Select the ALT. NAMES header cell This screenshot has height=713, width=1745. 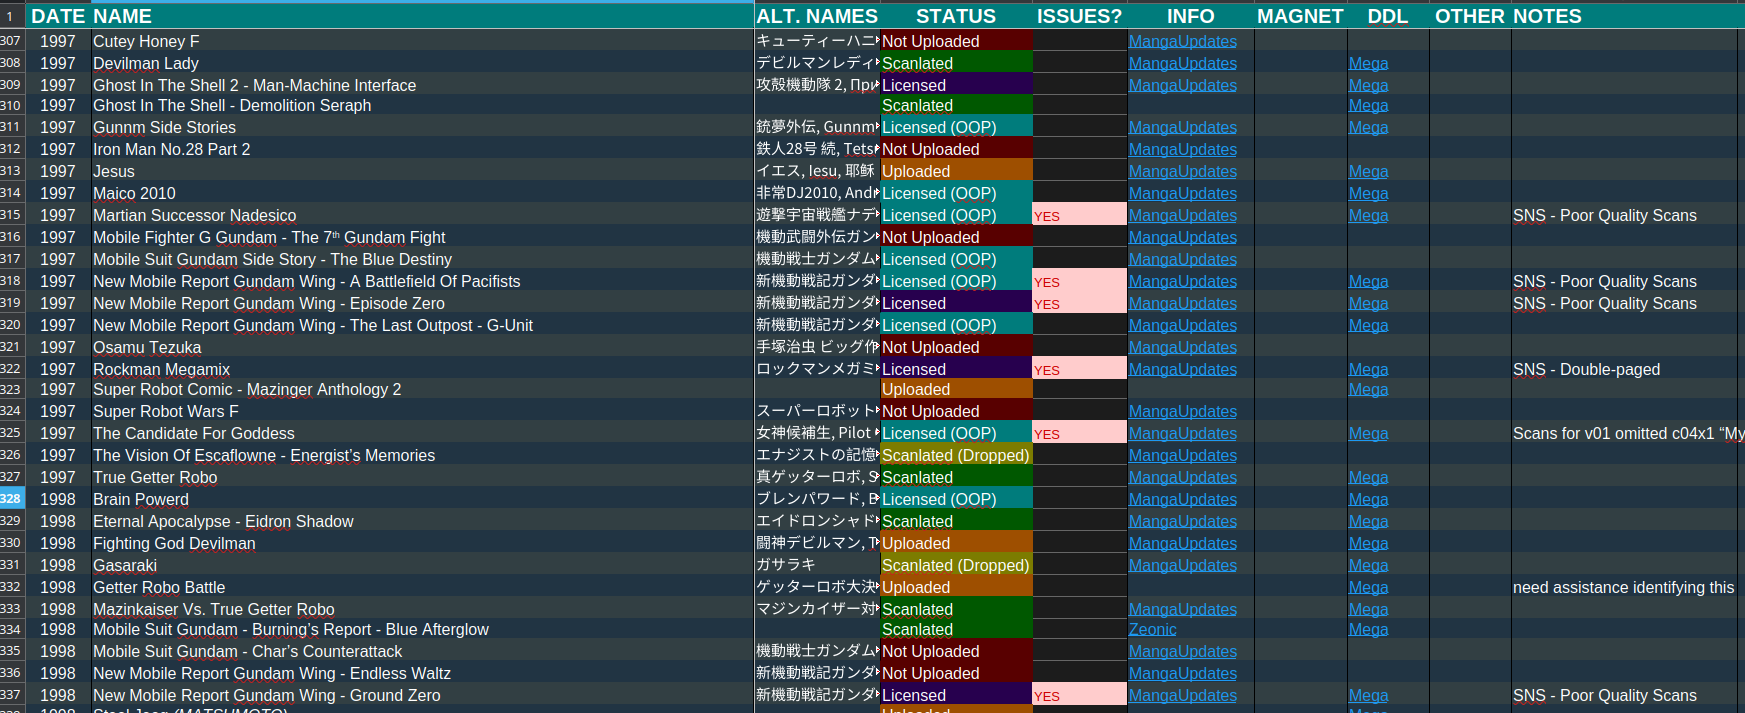click(817, 16)
